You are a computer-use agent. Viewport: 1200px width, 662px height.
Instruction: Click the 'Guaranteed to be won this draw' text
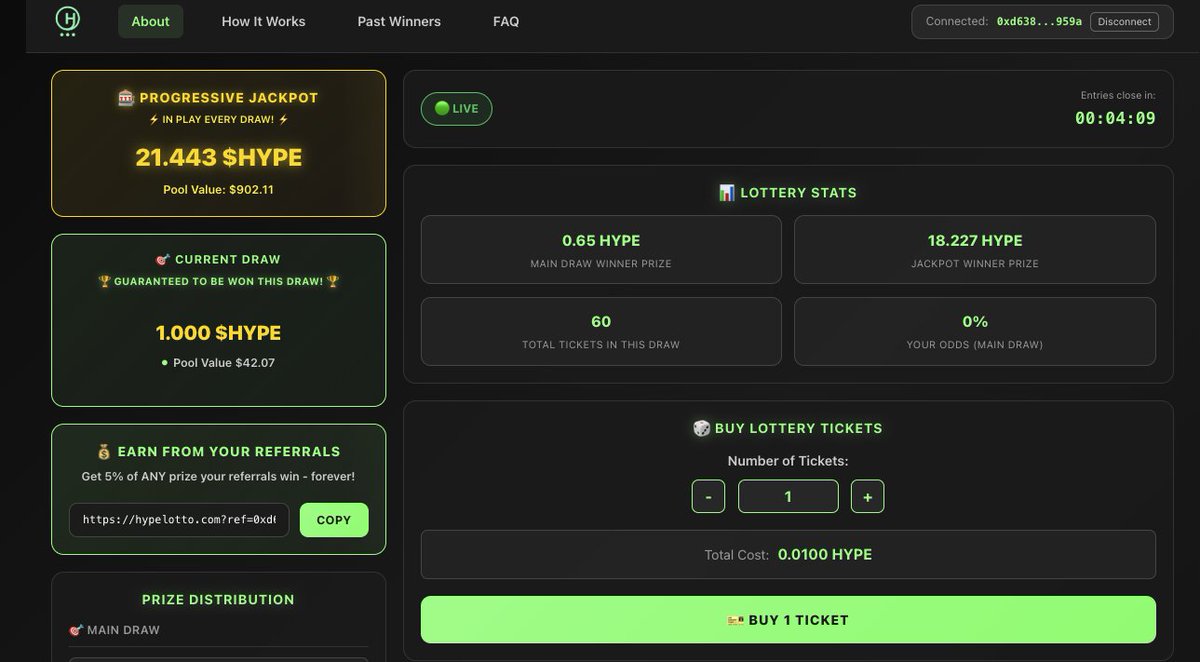pos(218,282)
